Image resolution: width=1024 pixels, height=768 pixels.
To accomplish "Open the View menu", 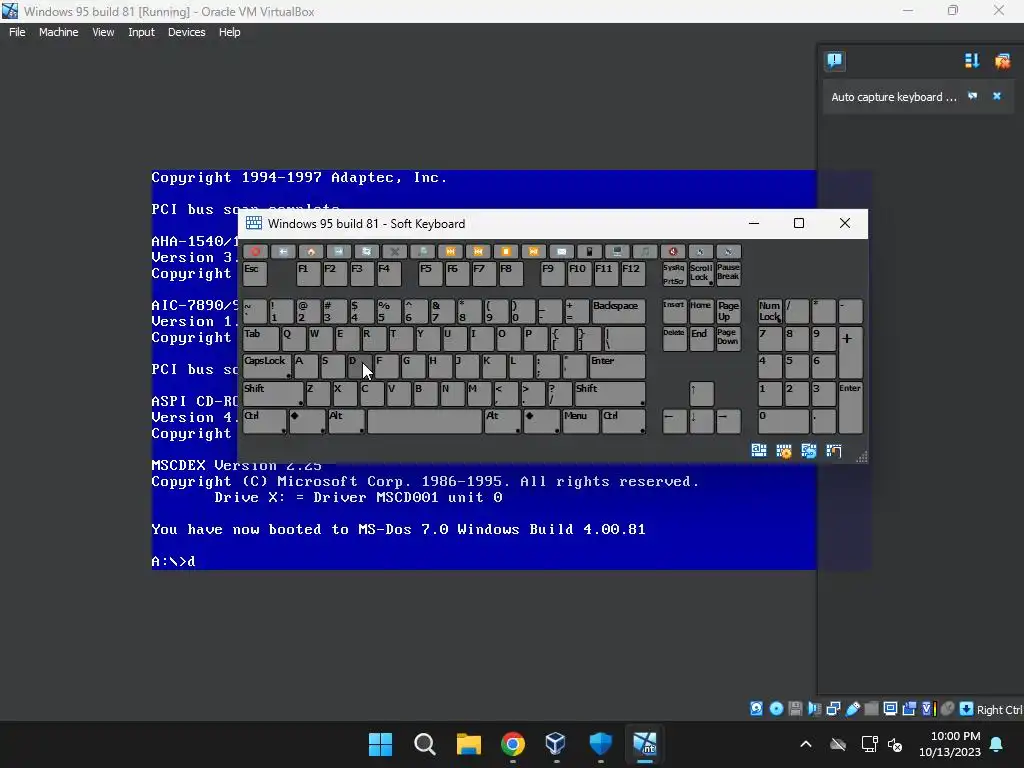I will [103, 32].
